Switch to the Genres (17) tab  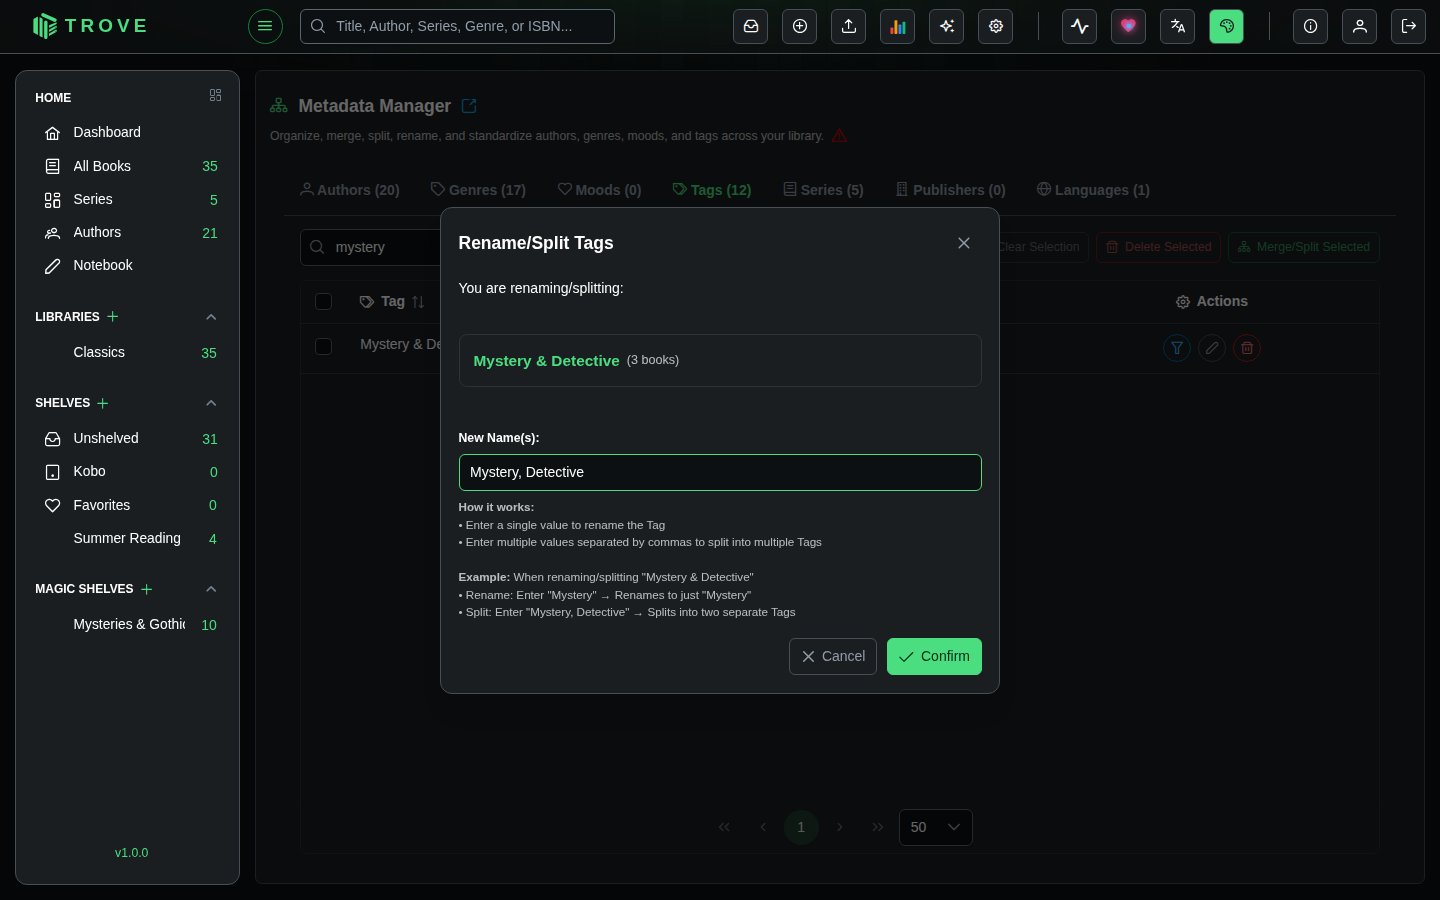click(x=478, y=190)
